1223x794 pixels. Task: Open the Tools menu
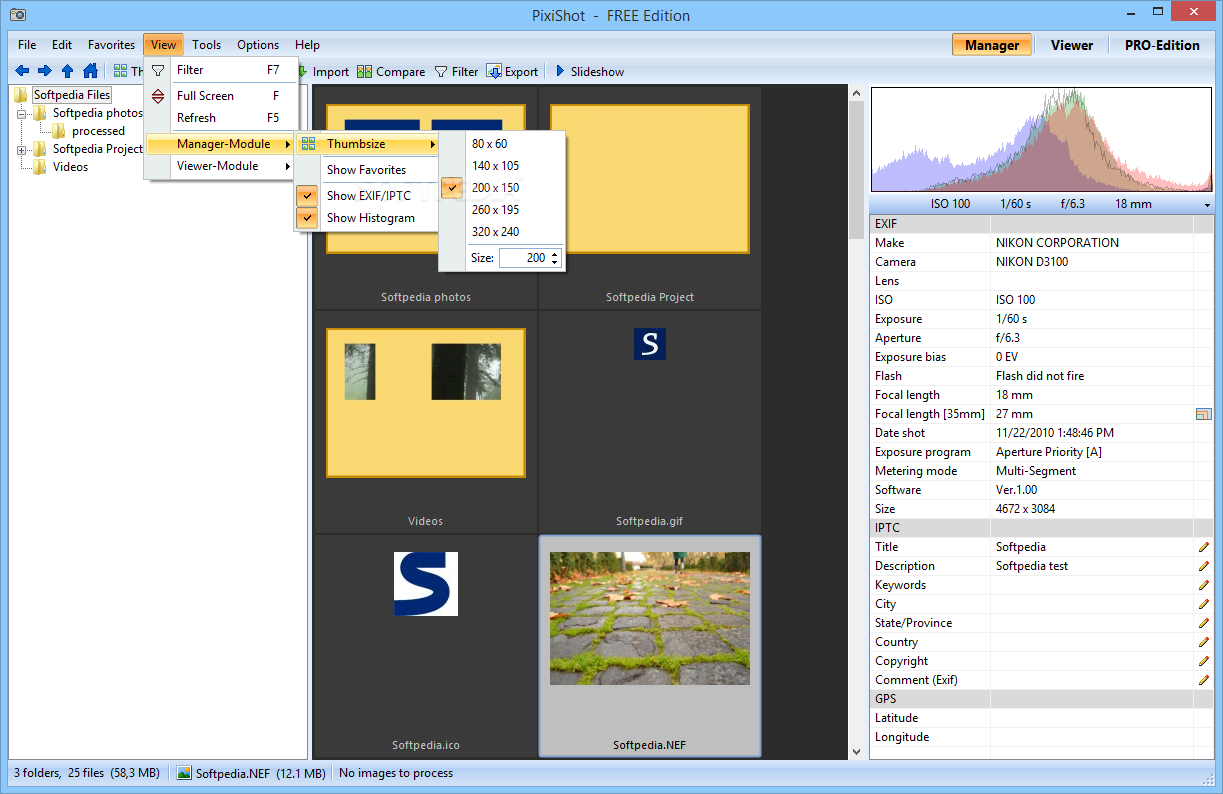[x=207, y=45]
